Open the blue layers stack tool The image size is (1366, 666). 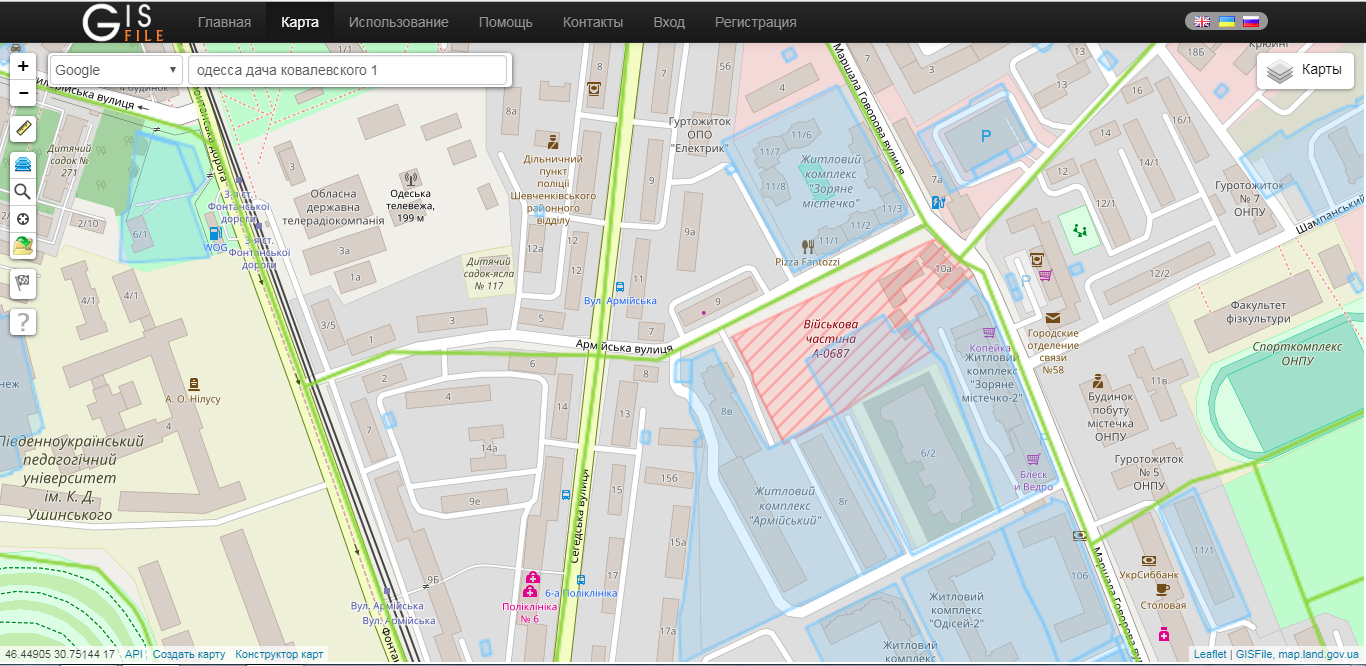point(23,165)
